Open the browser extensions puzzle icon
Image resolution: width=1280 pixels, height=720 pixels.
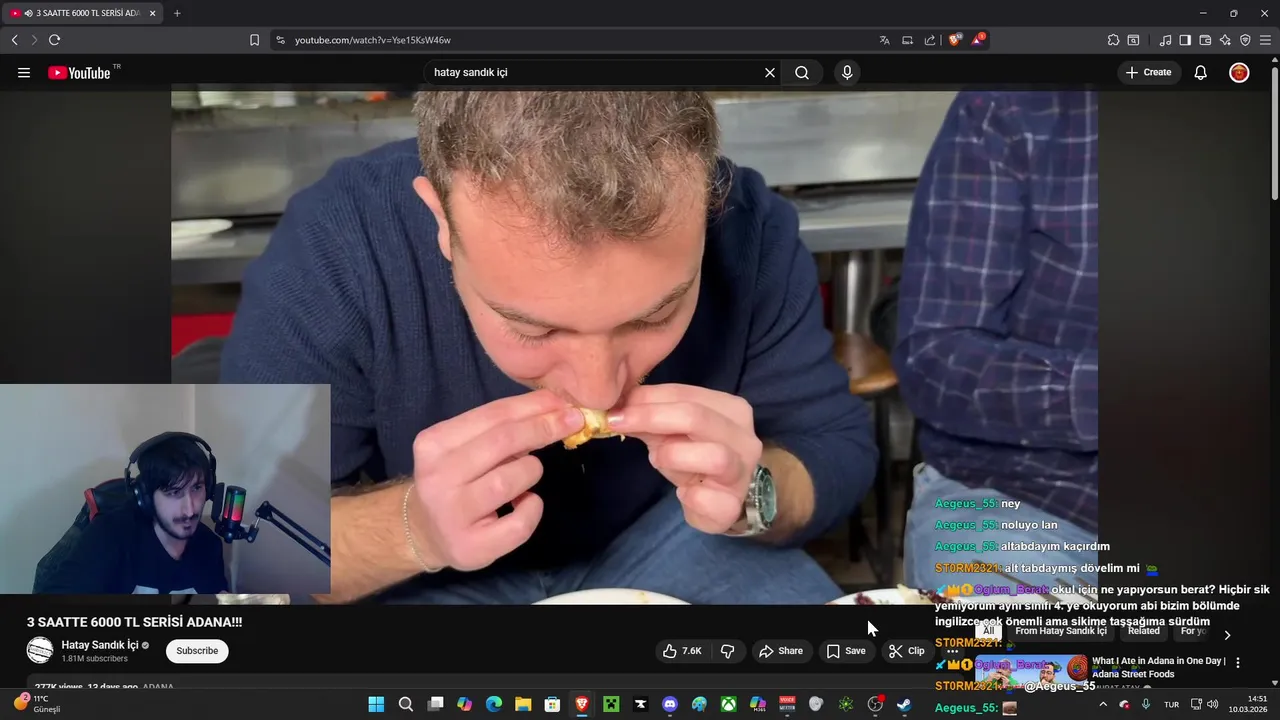[x=1113, y=40]
